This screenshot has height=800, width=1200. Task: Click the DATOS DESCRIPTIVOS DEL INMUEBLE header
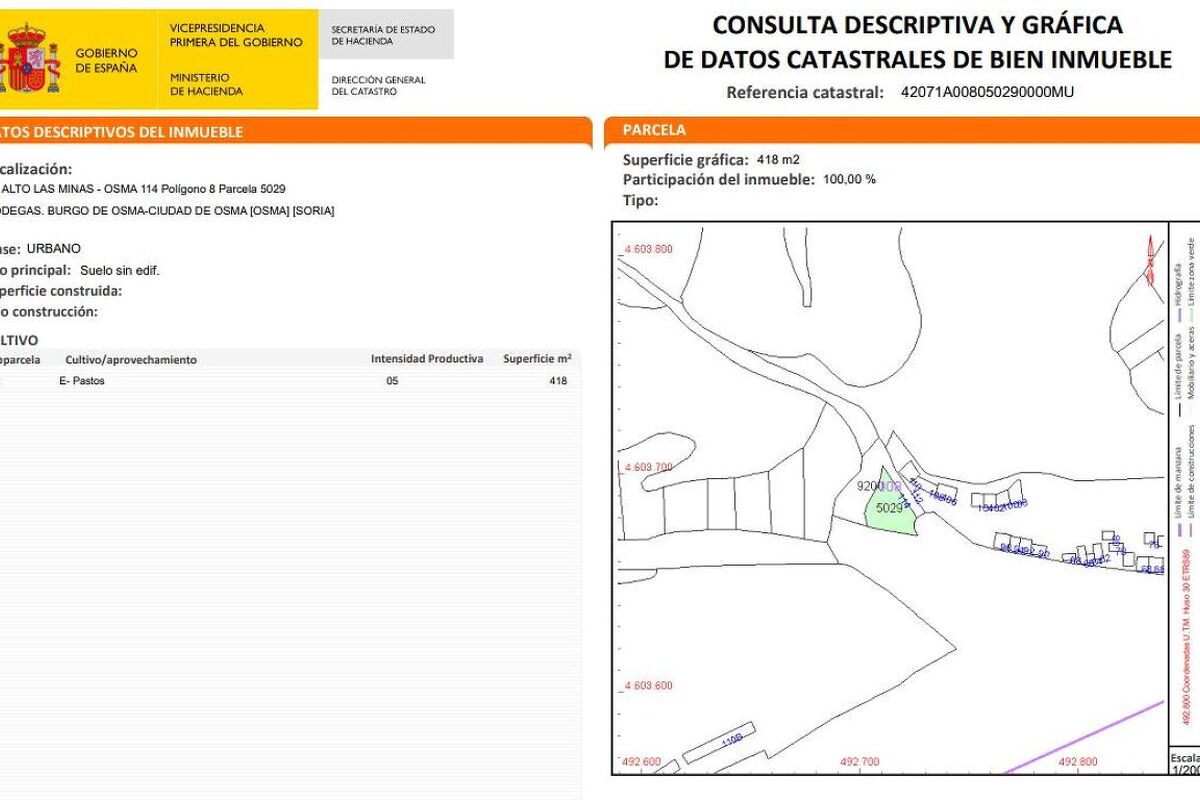pyautogui.click(x=121, y=132)
